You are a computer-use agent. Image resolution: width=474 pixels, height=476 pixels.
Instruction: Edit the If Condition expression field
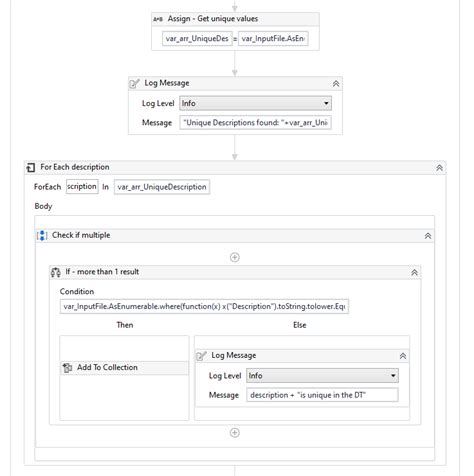[x=204, y=306]
